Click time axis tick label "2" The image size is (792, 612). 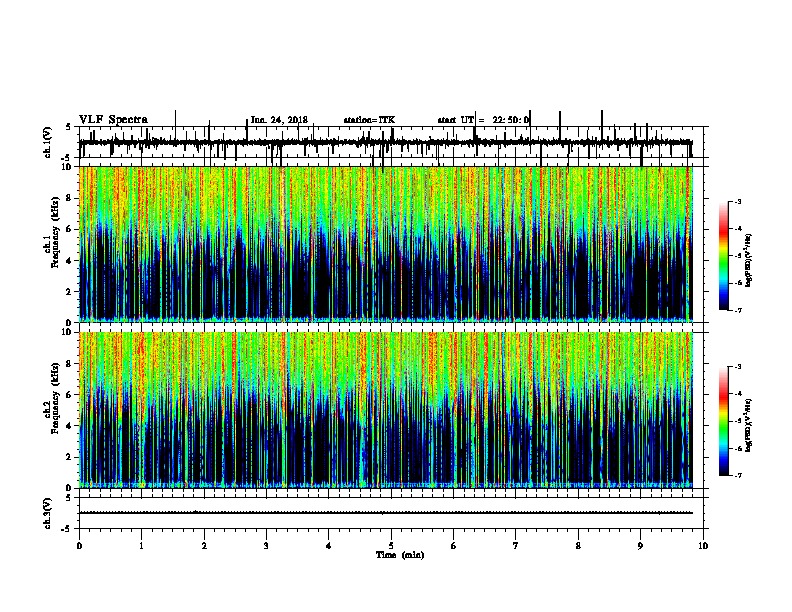[204, 546]
